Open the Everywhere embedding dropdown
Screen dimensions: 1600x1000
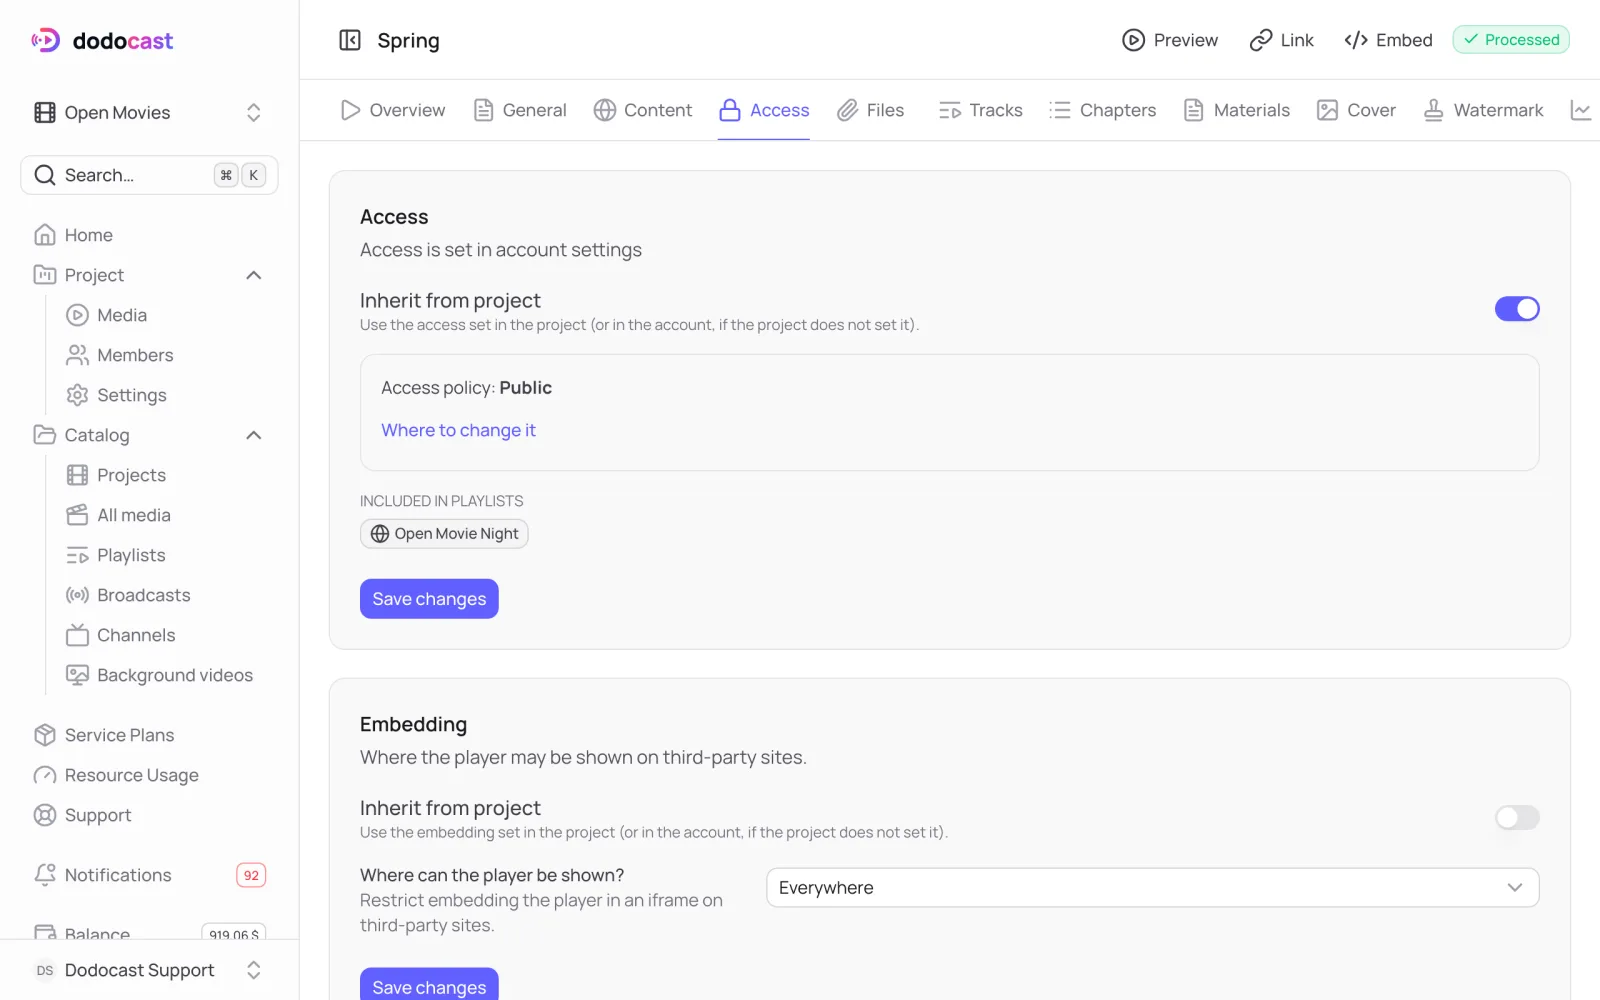1152,888
